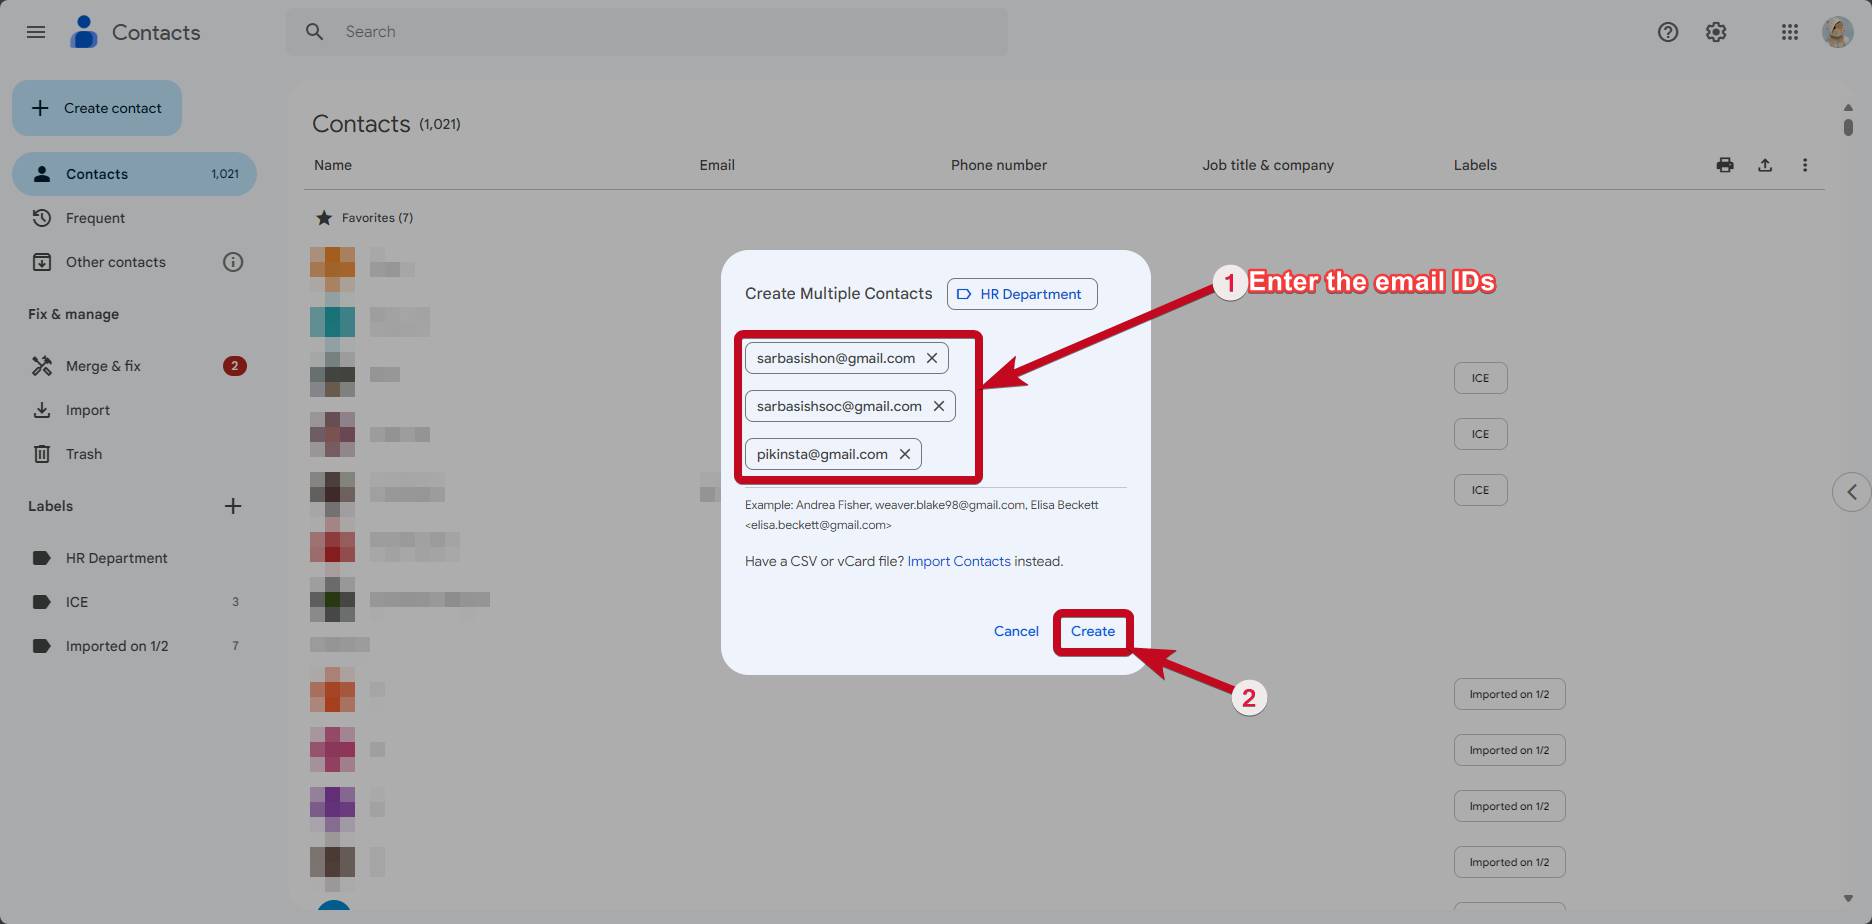Click the Search input field

coord(647,32)
